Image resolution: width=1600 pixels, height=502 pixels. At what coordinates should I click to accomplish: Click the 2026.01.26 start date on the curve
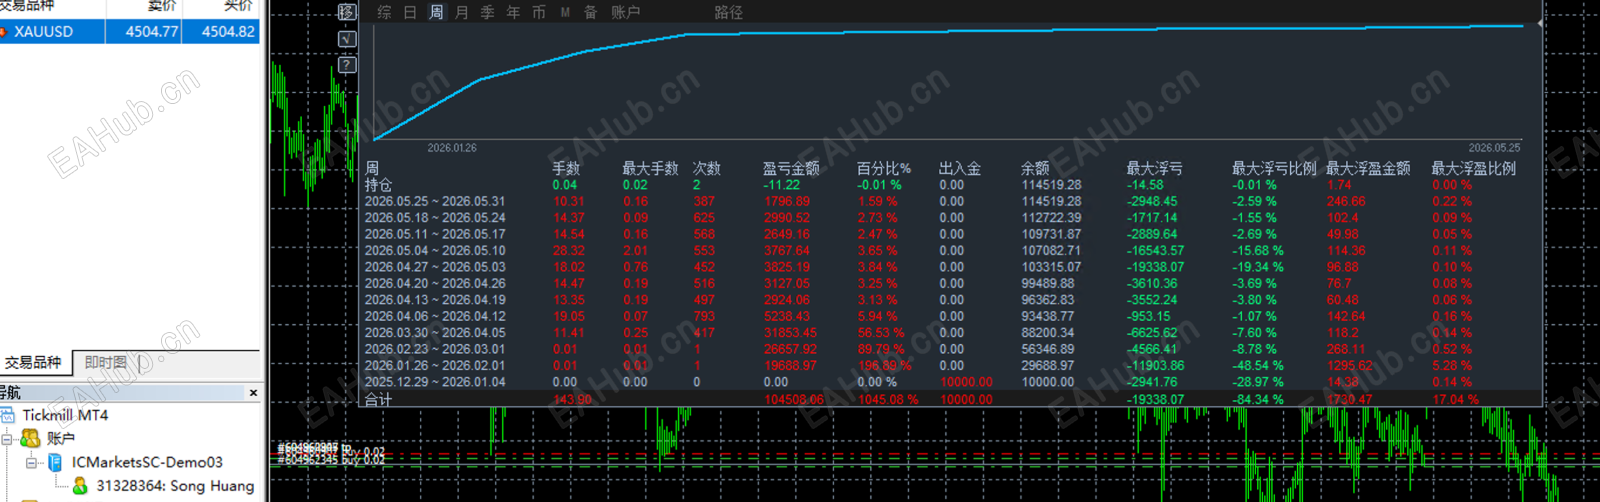[452, 148]
